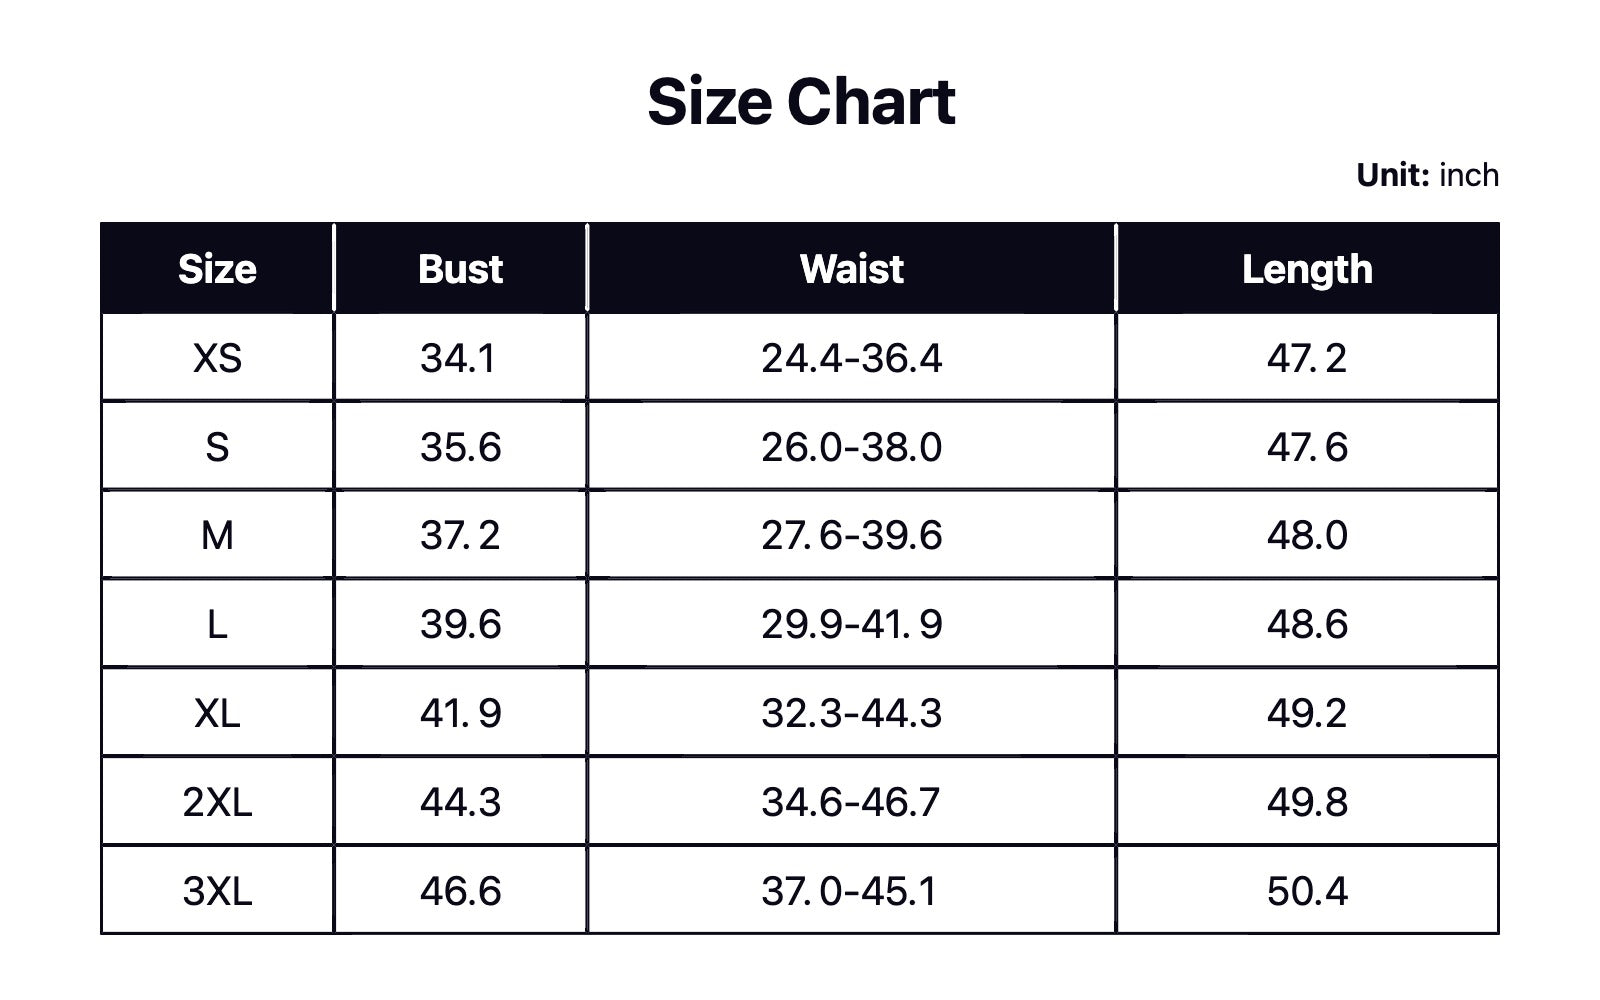Click the 2XL size row label

[217, 803]
